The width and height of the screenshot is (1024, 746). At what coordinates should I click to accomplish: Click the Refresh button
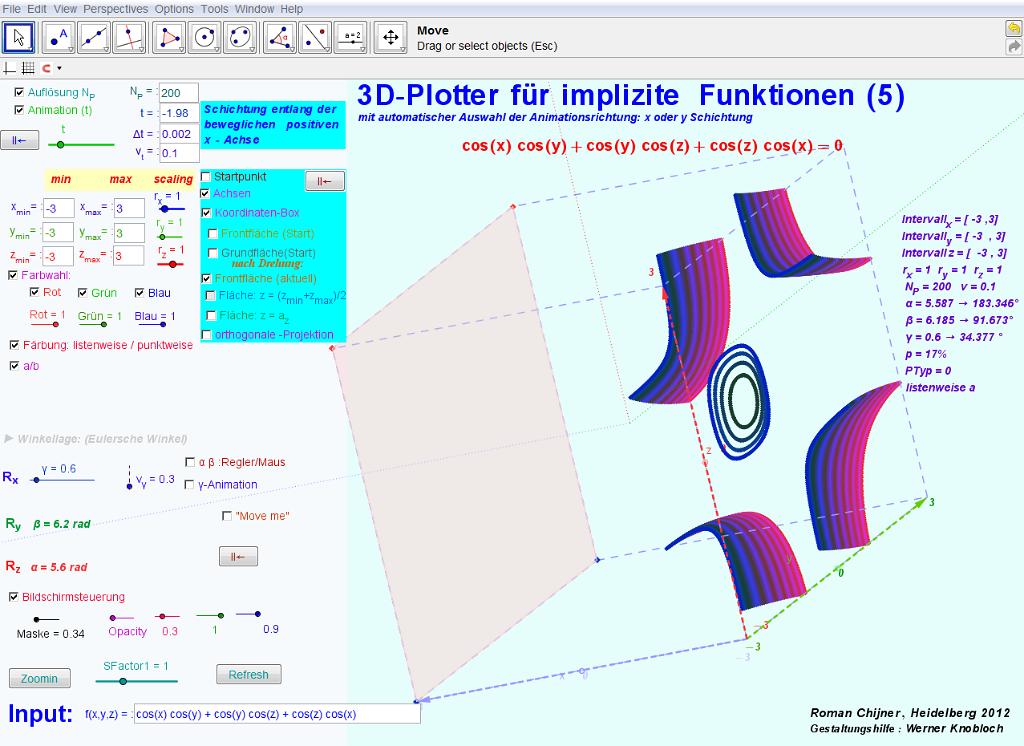point(248,675)
